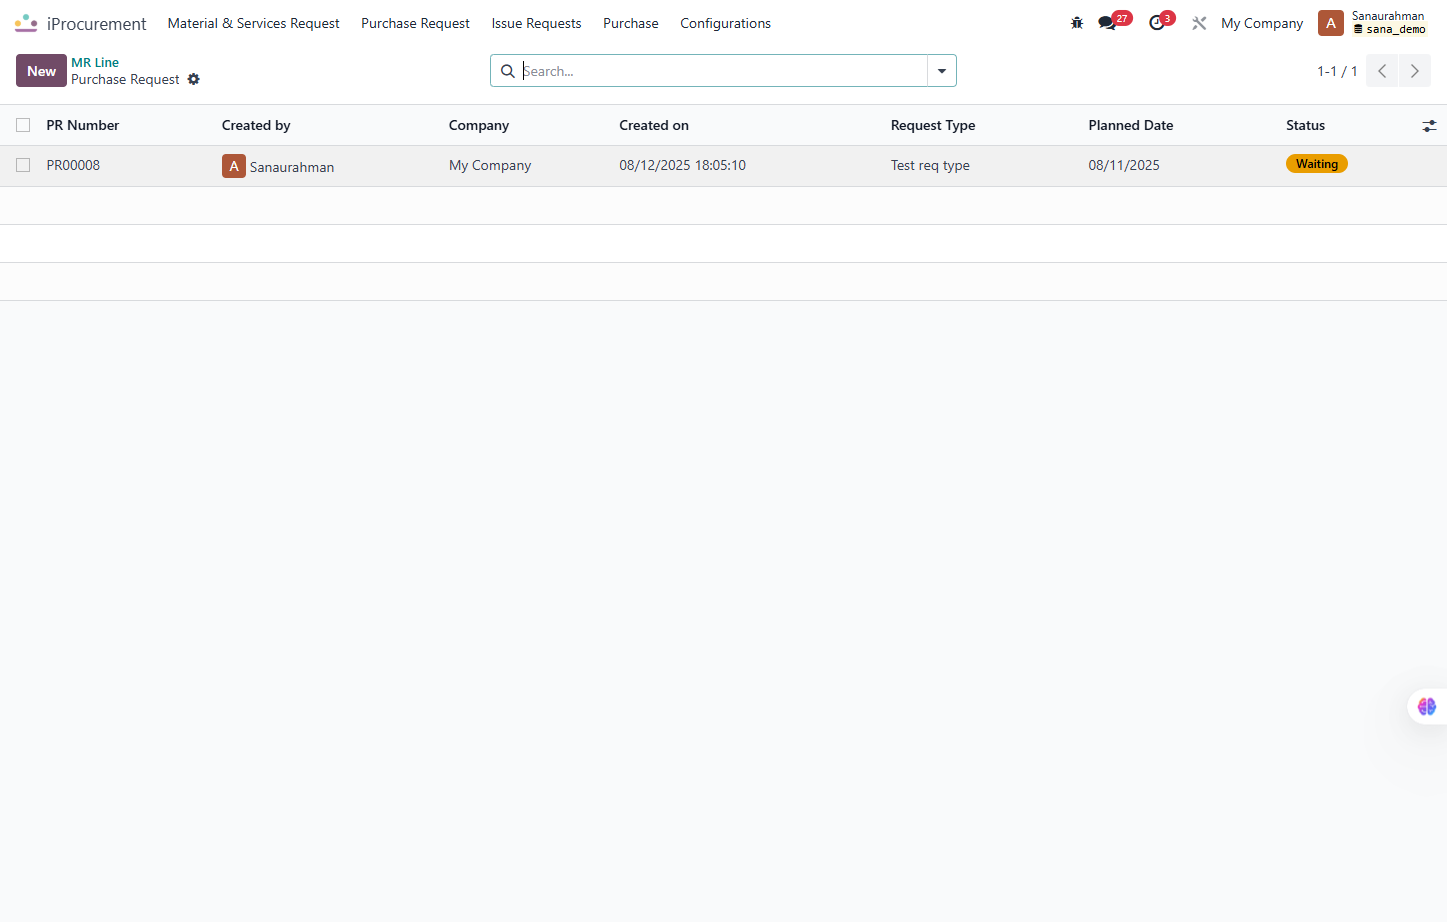This screenshot has width=1447, height=922.
Task: Open the user avatar A in top bar
Action: pyautogui.click(x=1331, y=23)
